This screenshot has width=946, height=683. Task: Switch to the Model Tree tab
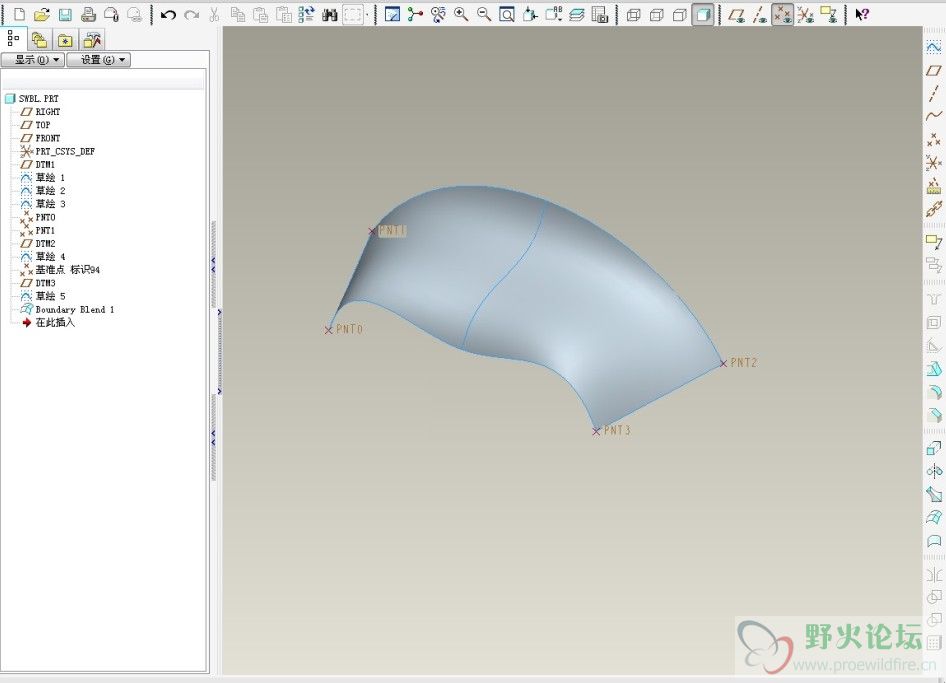coord(13,40)
